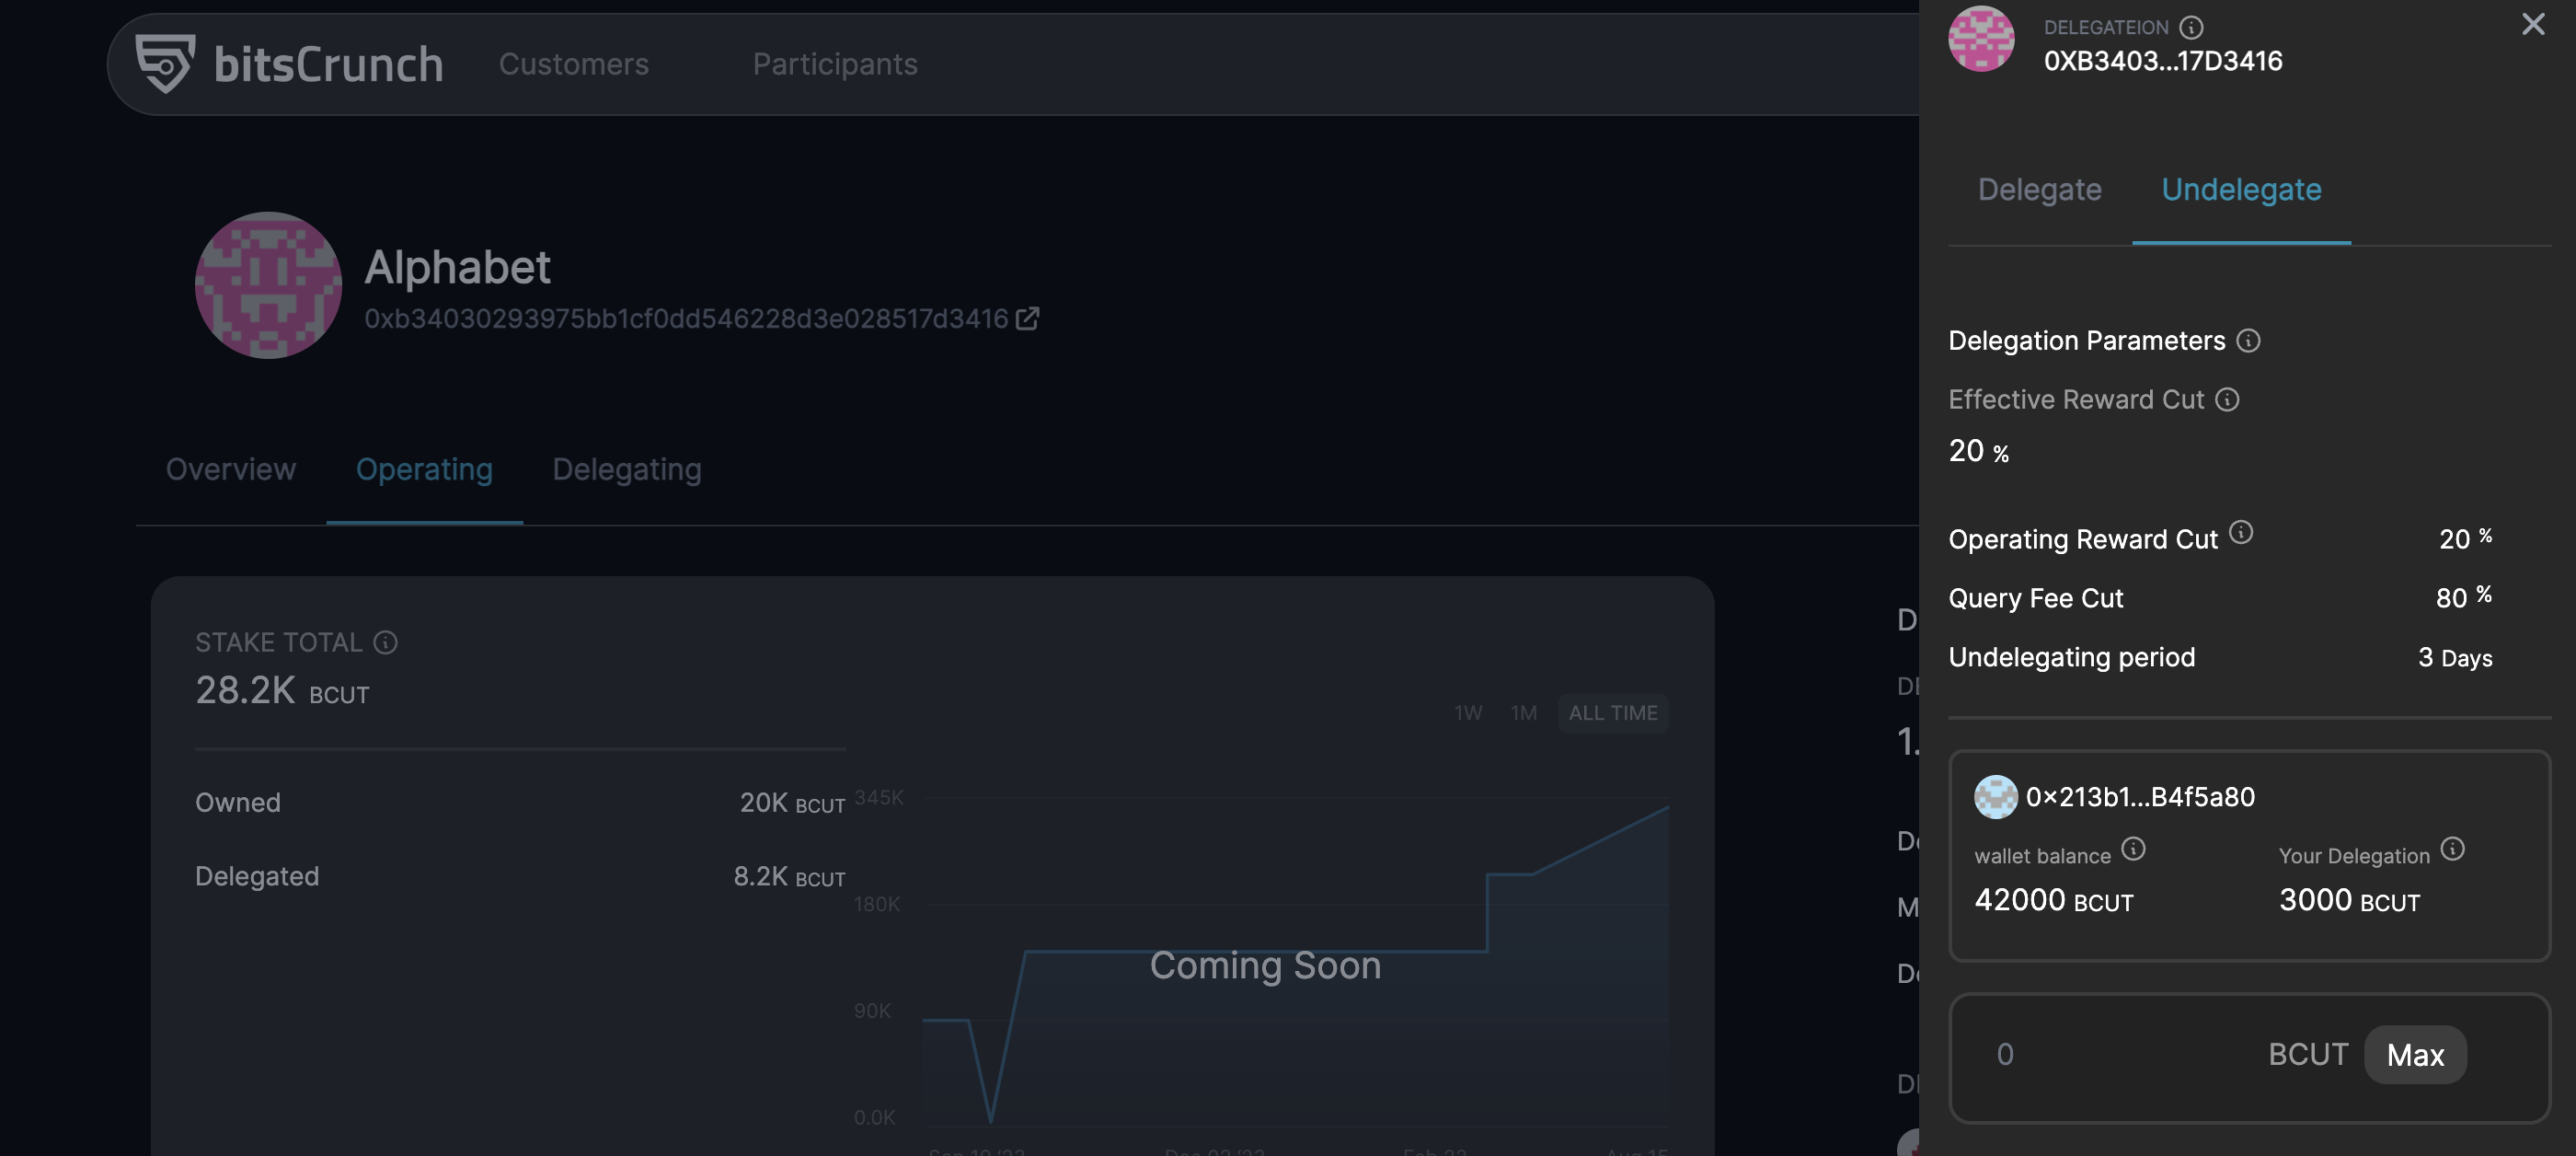Click the 0x213b1...B4f5a80 wallet avatar
Image resolution: width=2576 pixels, height=1156 pixels.
1995,797
